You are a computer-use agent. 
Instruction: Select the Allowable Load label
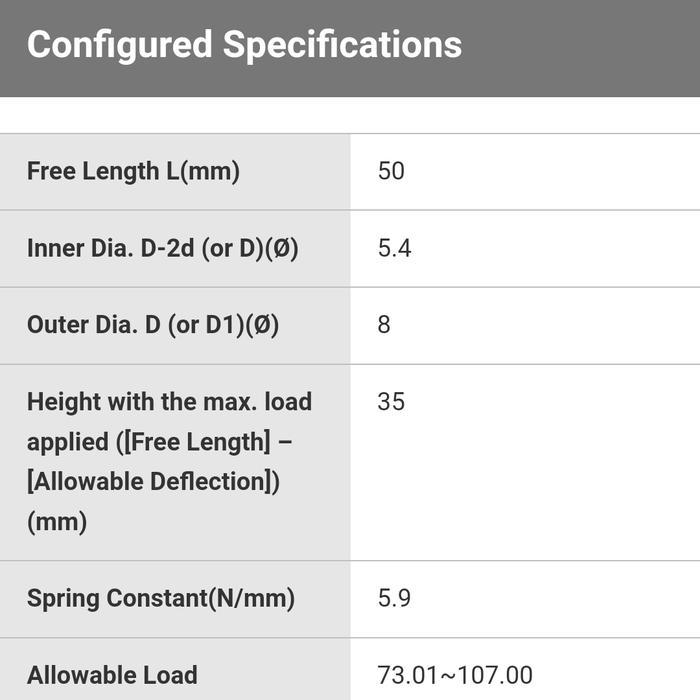point(112,675)
